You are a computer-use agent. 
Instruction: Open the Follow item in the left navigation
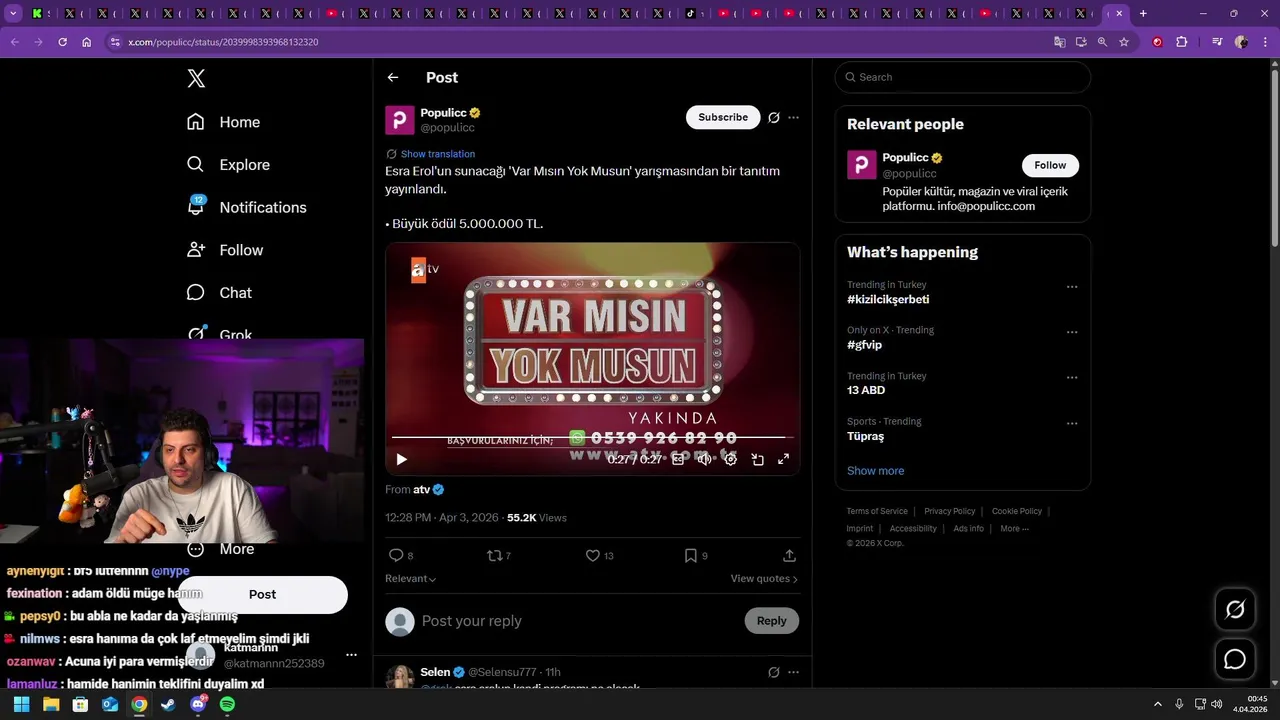tap(225, 250)
